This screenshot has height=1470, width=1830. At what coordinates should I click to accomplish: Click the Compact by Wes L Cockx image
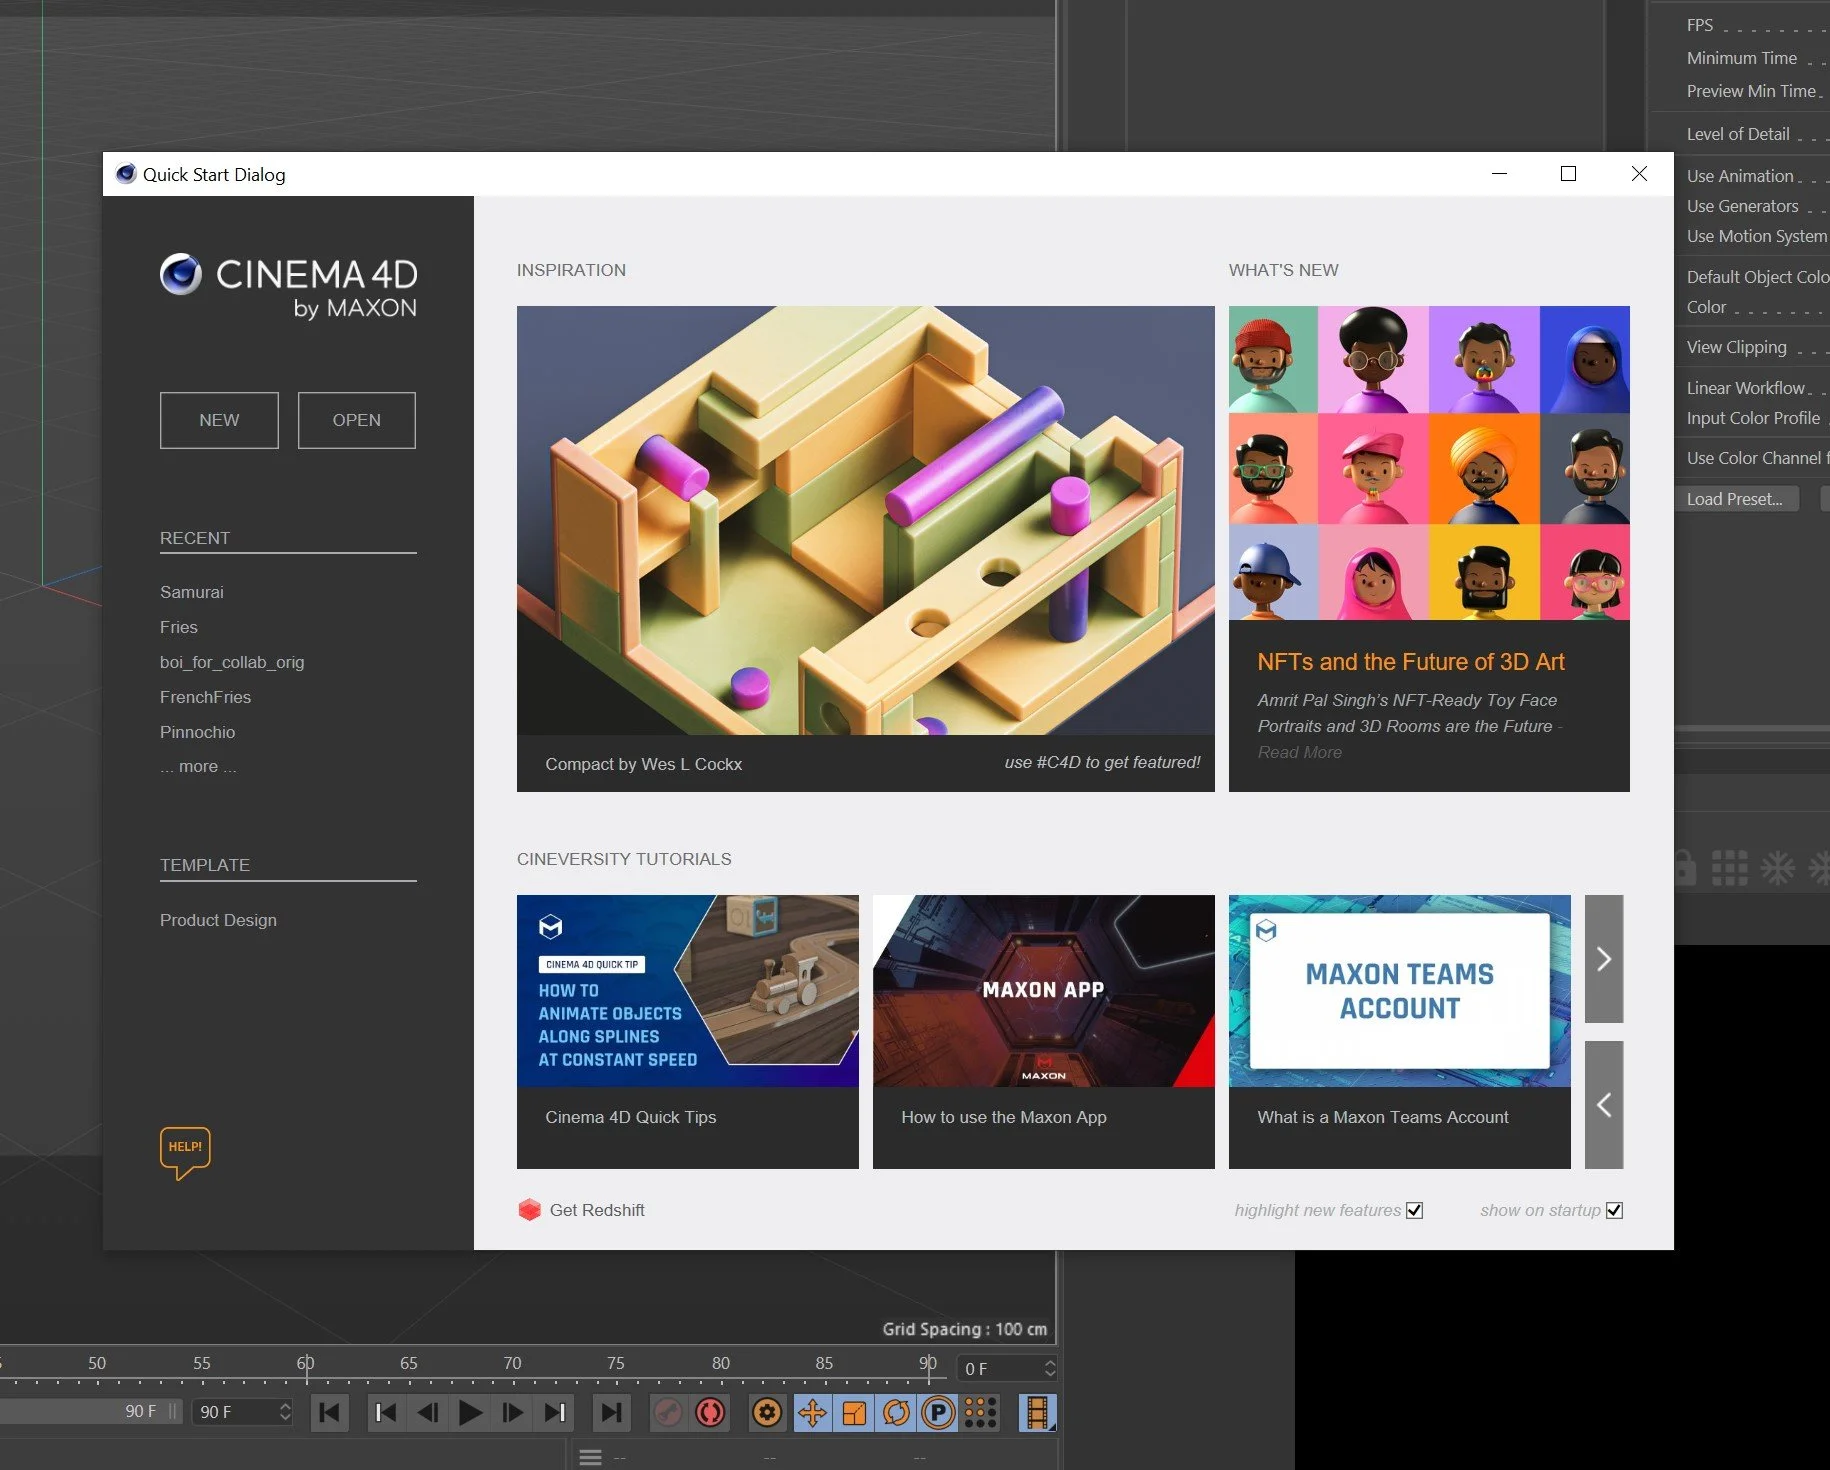(865, 520)
